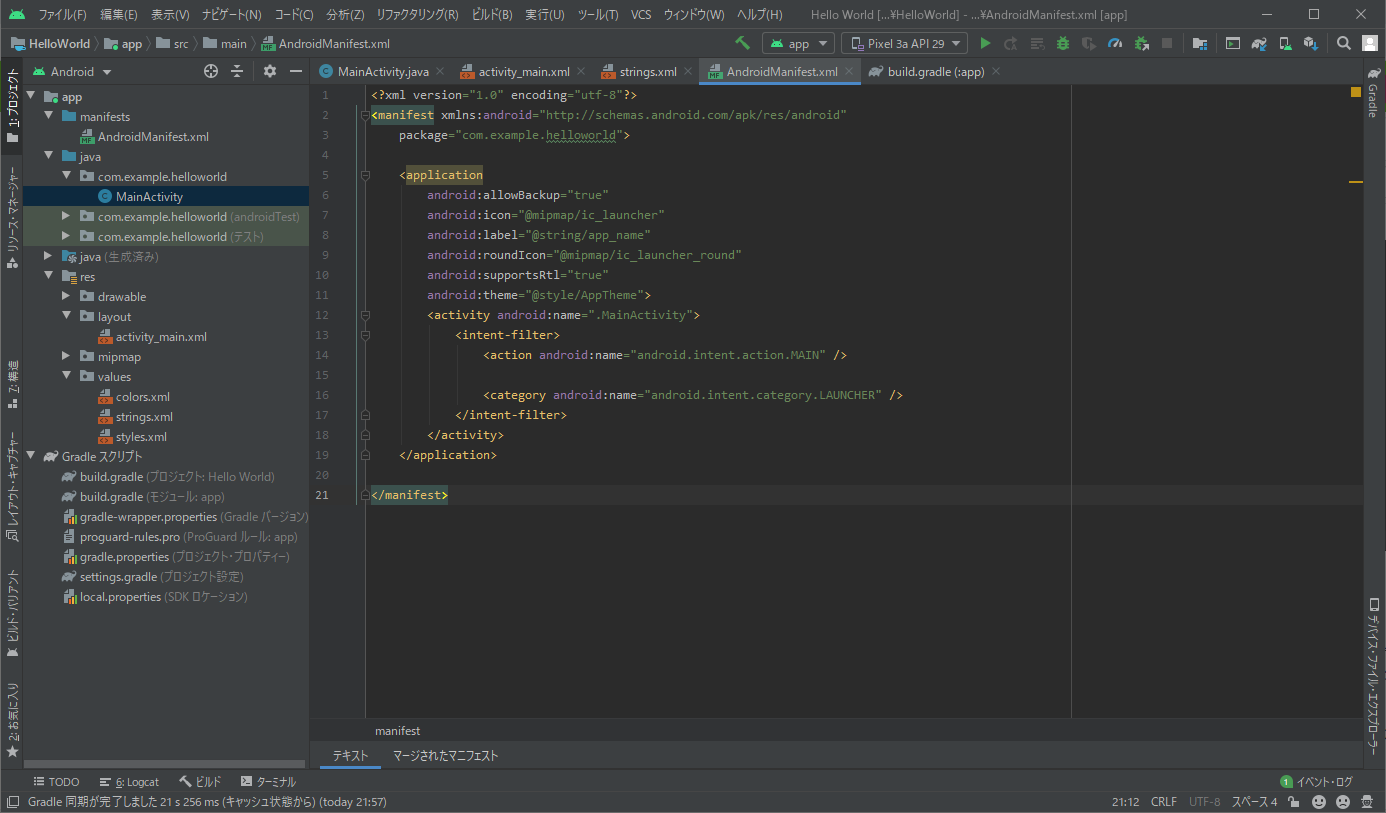1386x813 pixels.
Task: Toggle the ビルド・バリアント side tool window
Action: (x=12, y=612)
